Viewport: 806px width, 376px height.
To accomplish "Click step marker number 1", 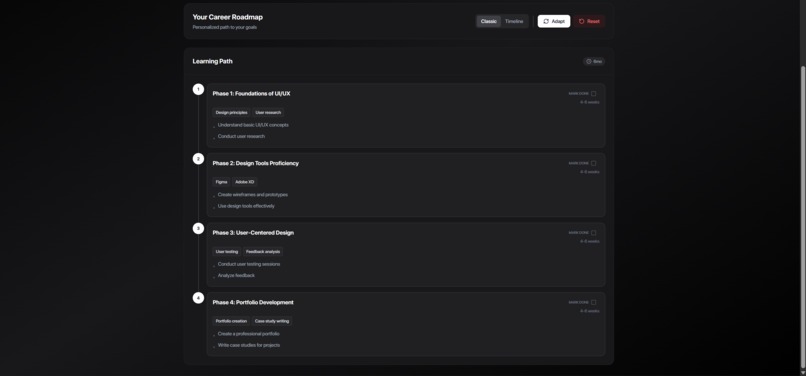I will point(198,89).
